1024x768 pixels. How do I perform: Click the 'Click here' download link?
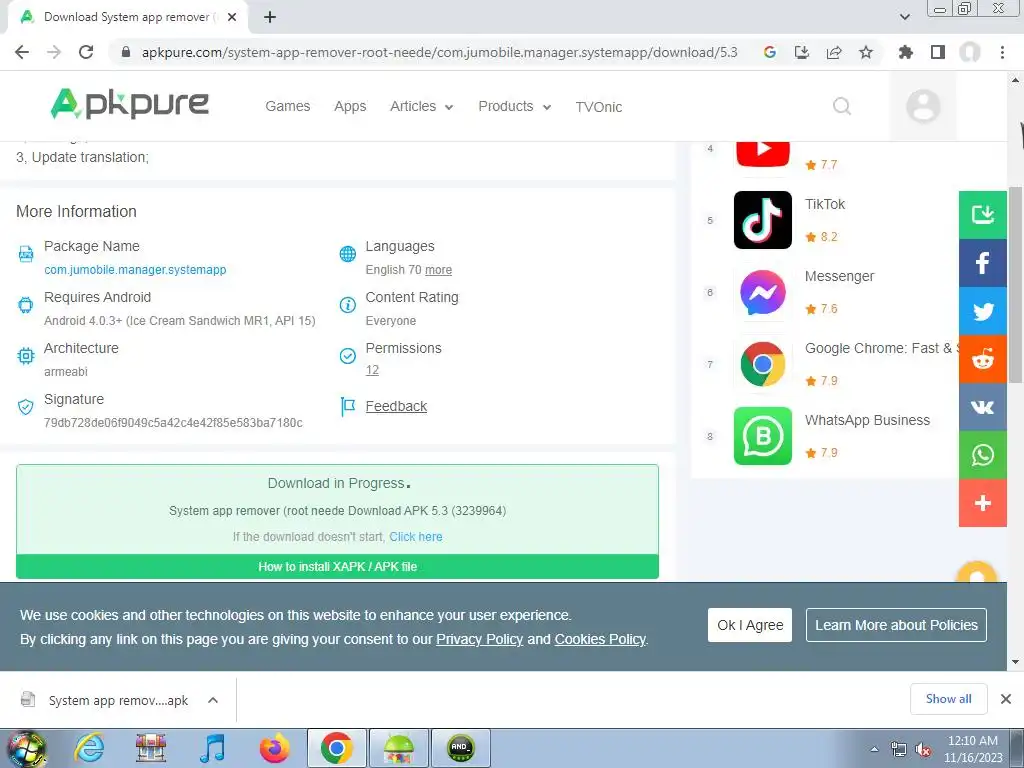416,537
